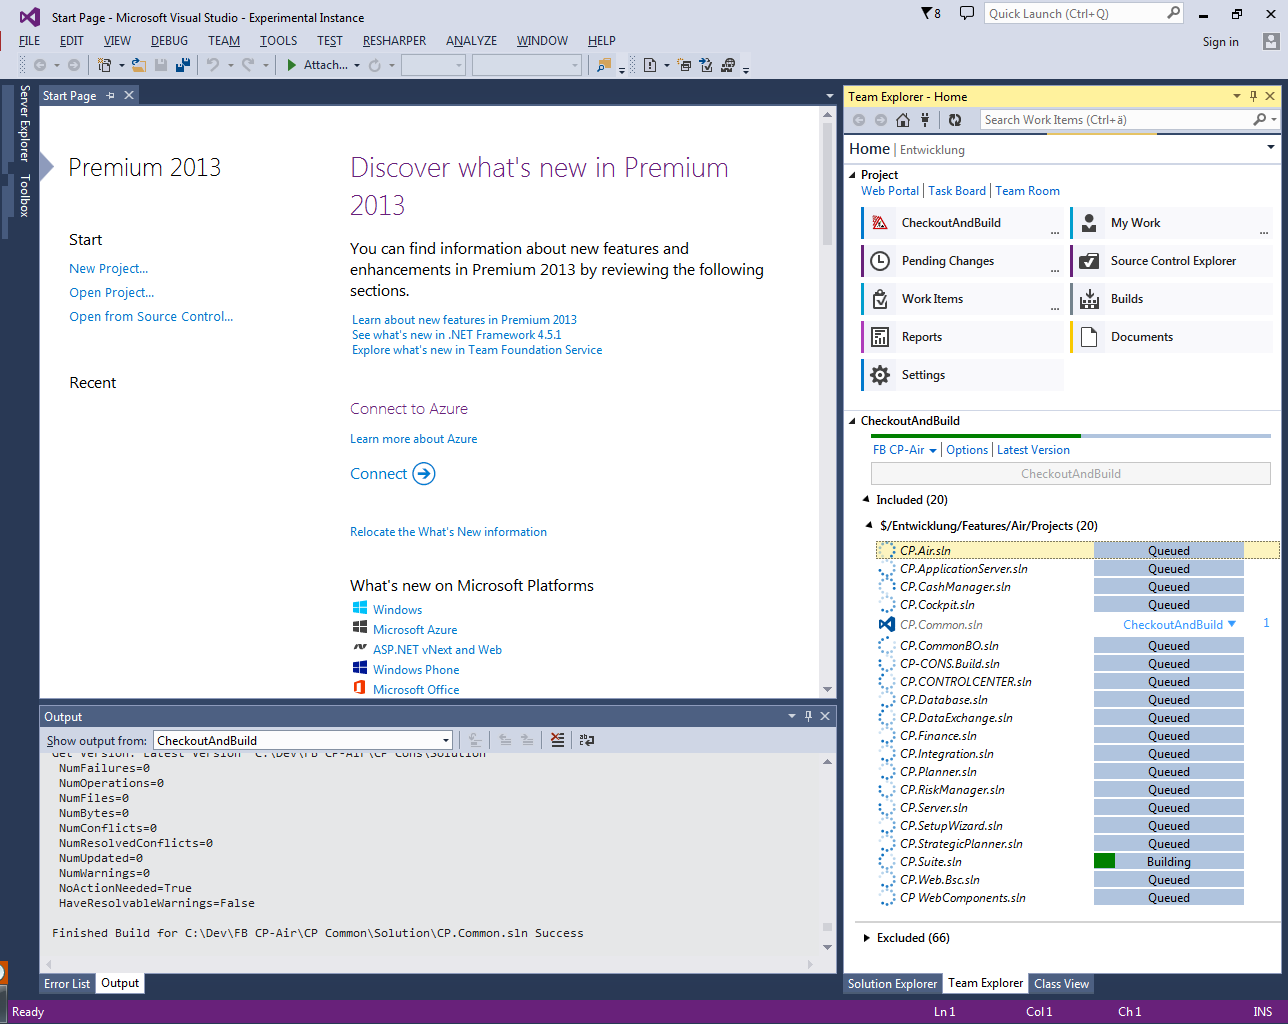Open Pending Changes tile
This screenshot has width=1288, height=1024.
tap(962, 261)
